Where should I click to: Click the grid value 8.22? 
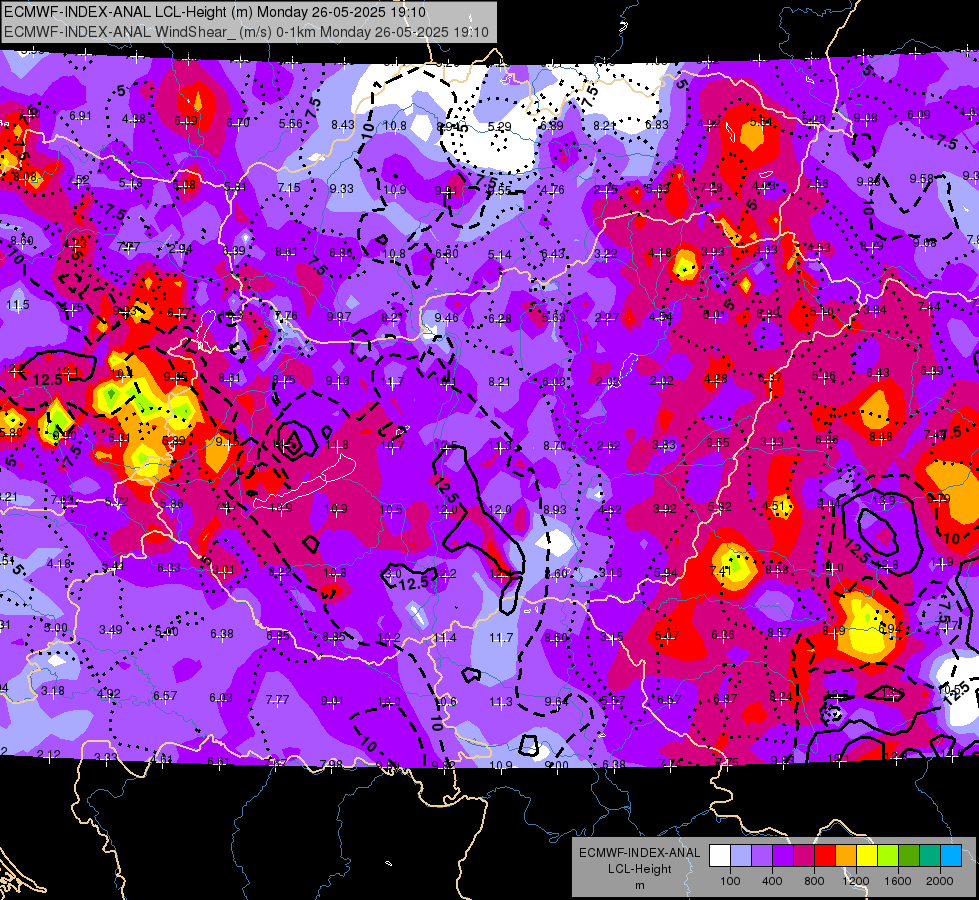point(280,571)
